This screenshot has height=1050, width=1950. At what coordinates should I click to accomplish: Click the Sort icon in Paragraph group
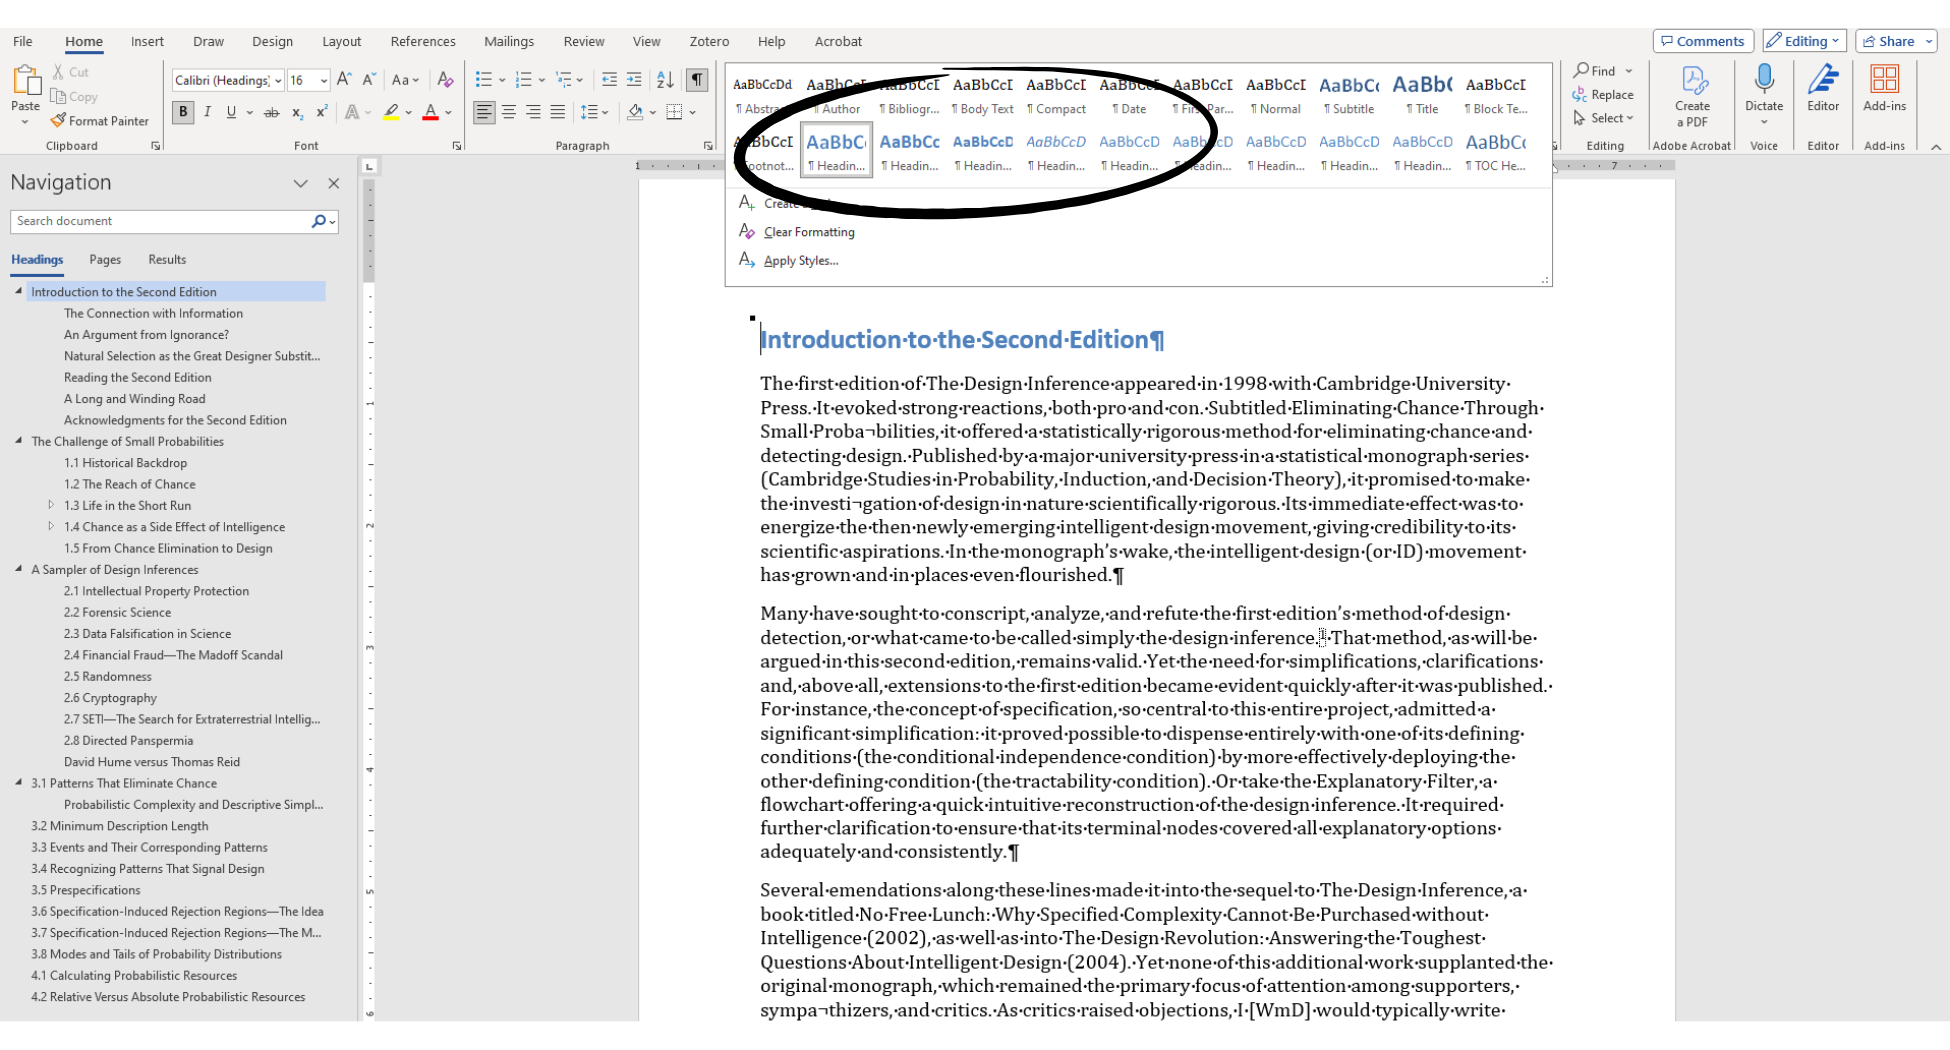[665, 80]
